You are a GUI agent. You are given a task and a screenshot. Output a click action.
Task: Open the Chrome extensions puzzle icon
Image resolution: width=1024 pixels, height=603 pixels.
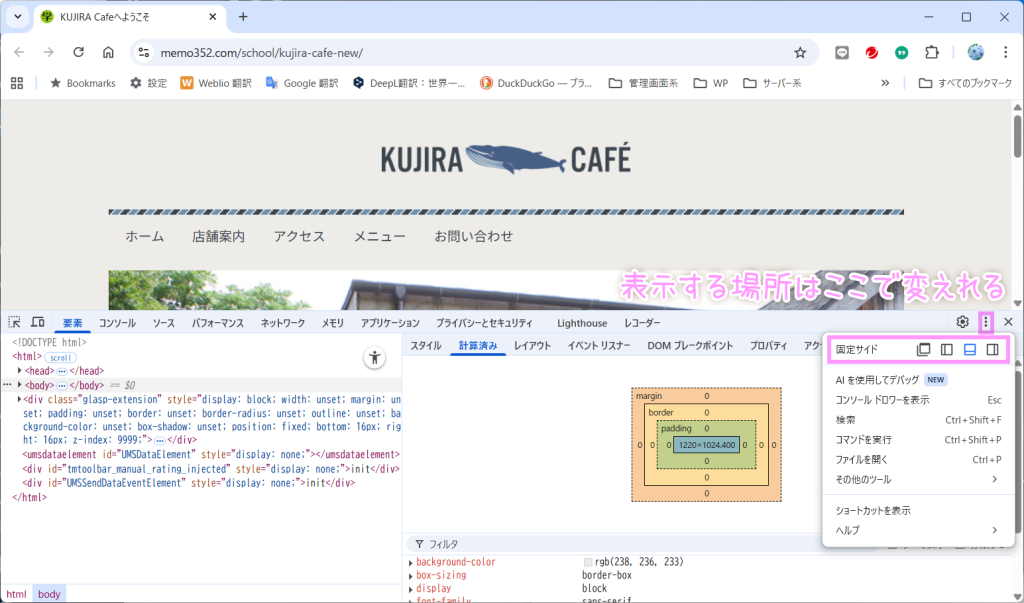(932, 52)
